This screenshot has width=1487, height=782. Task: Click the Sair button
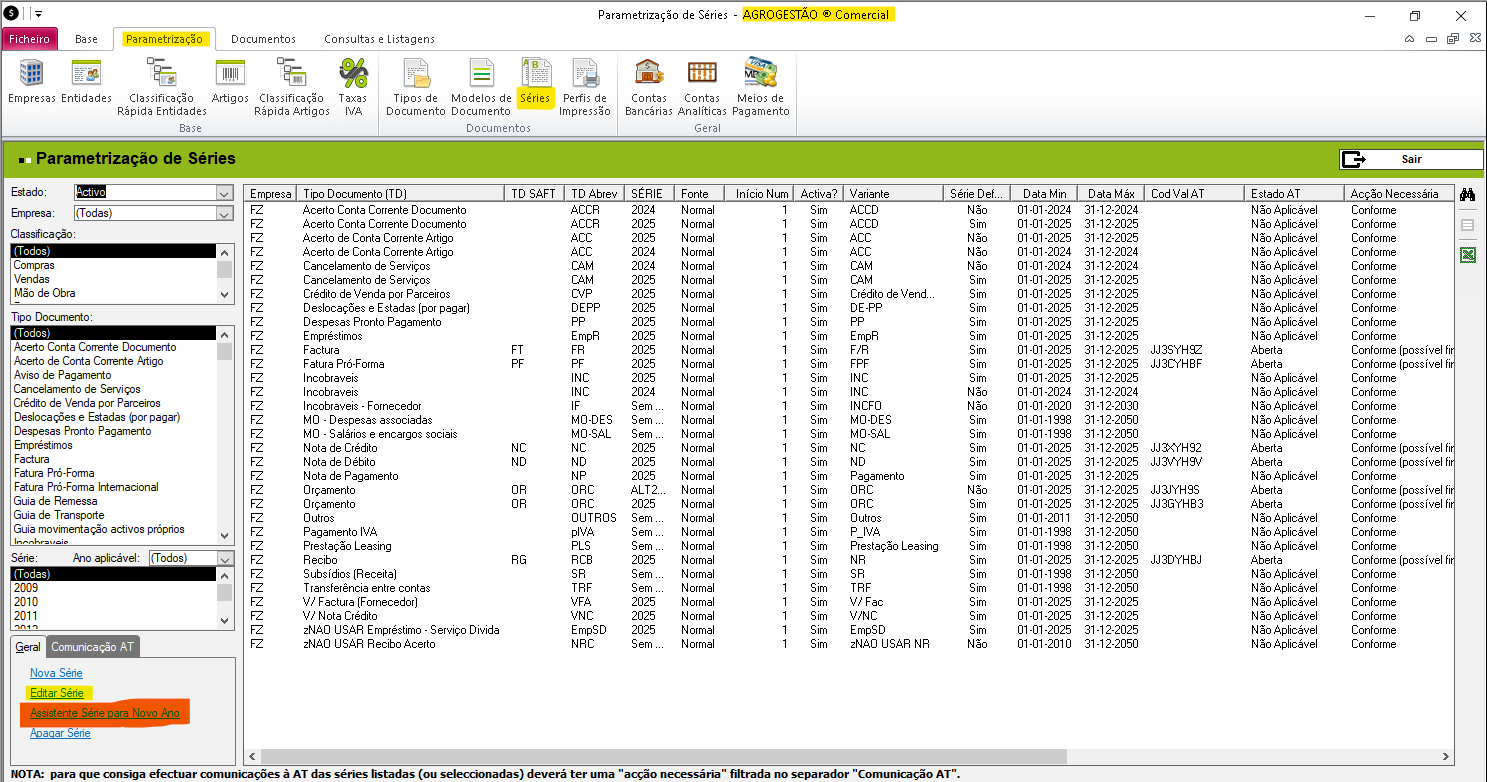(1410, 160)
